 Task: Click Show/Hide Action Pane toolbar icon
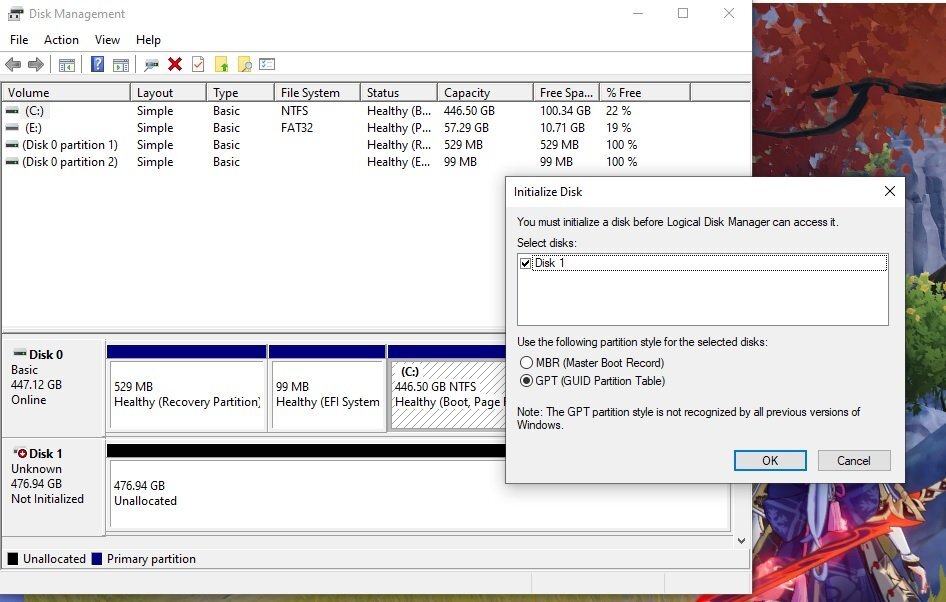121,65
